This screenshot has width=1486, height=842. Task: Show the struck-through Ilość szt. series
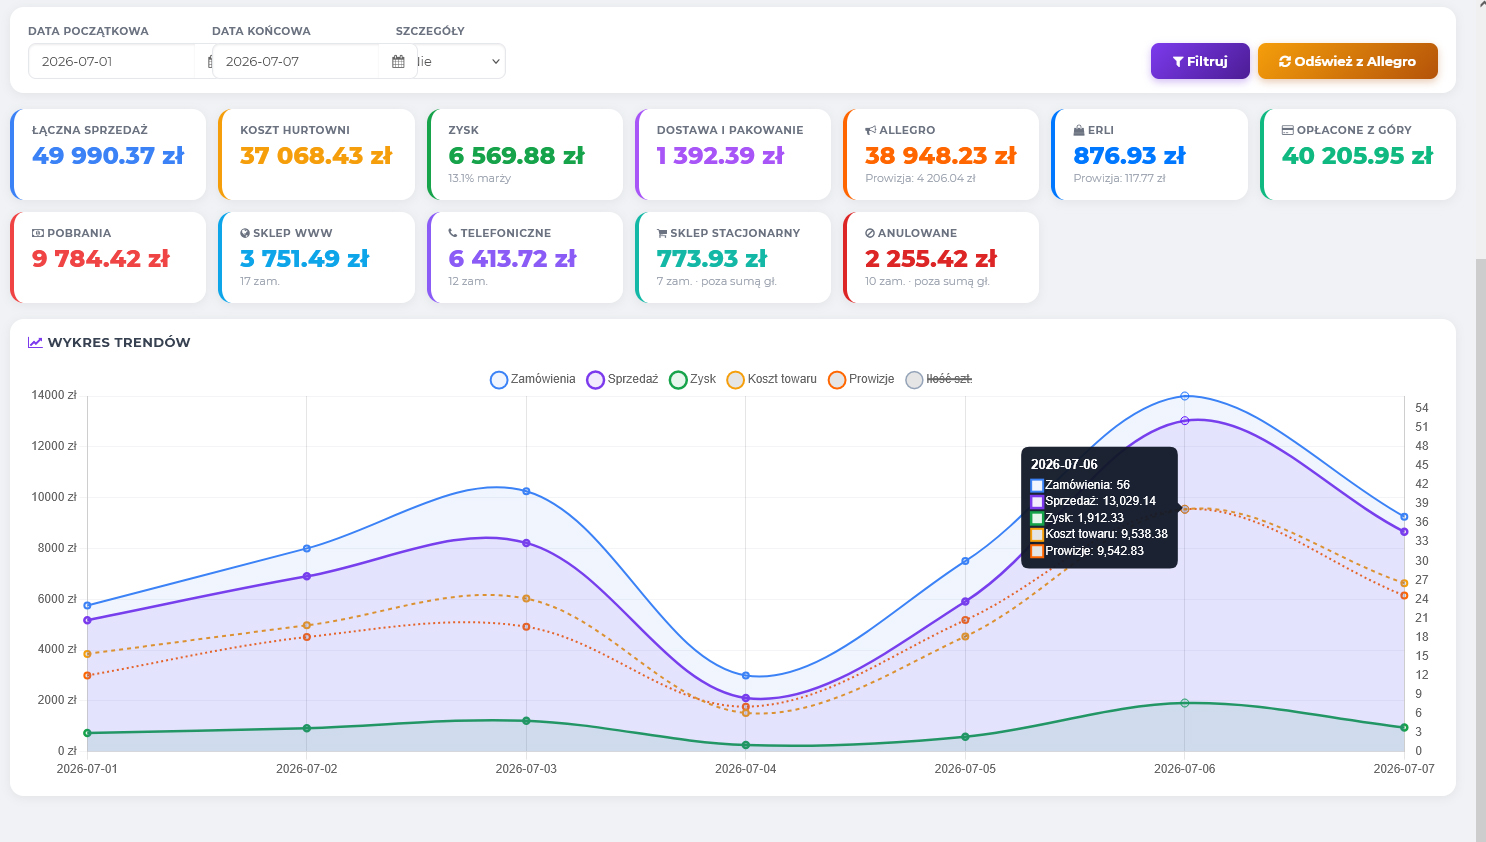pyautogui.click(x=939, y=379)
